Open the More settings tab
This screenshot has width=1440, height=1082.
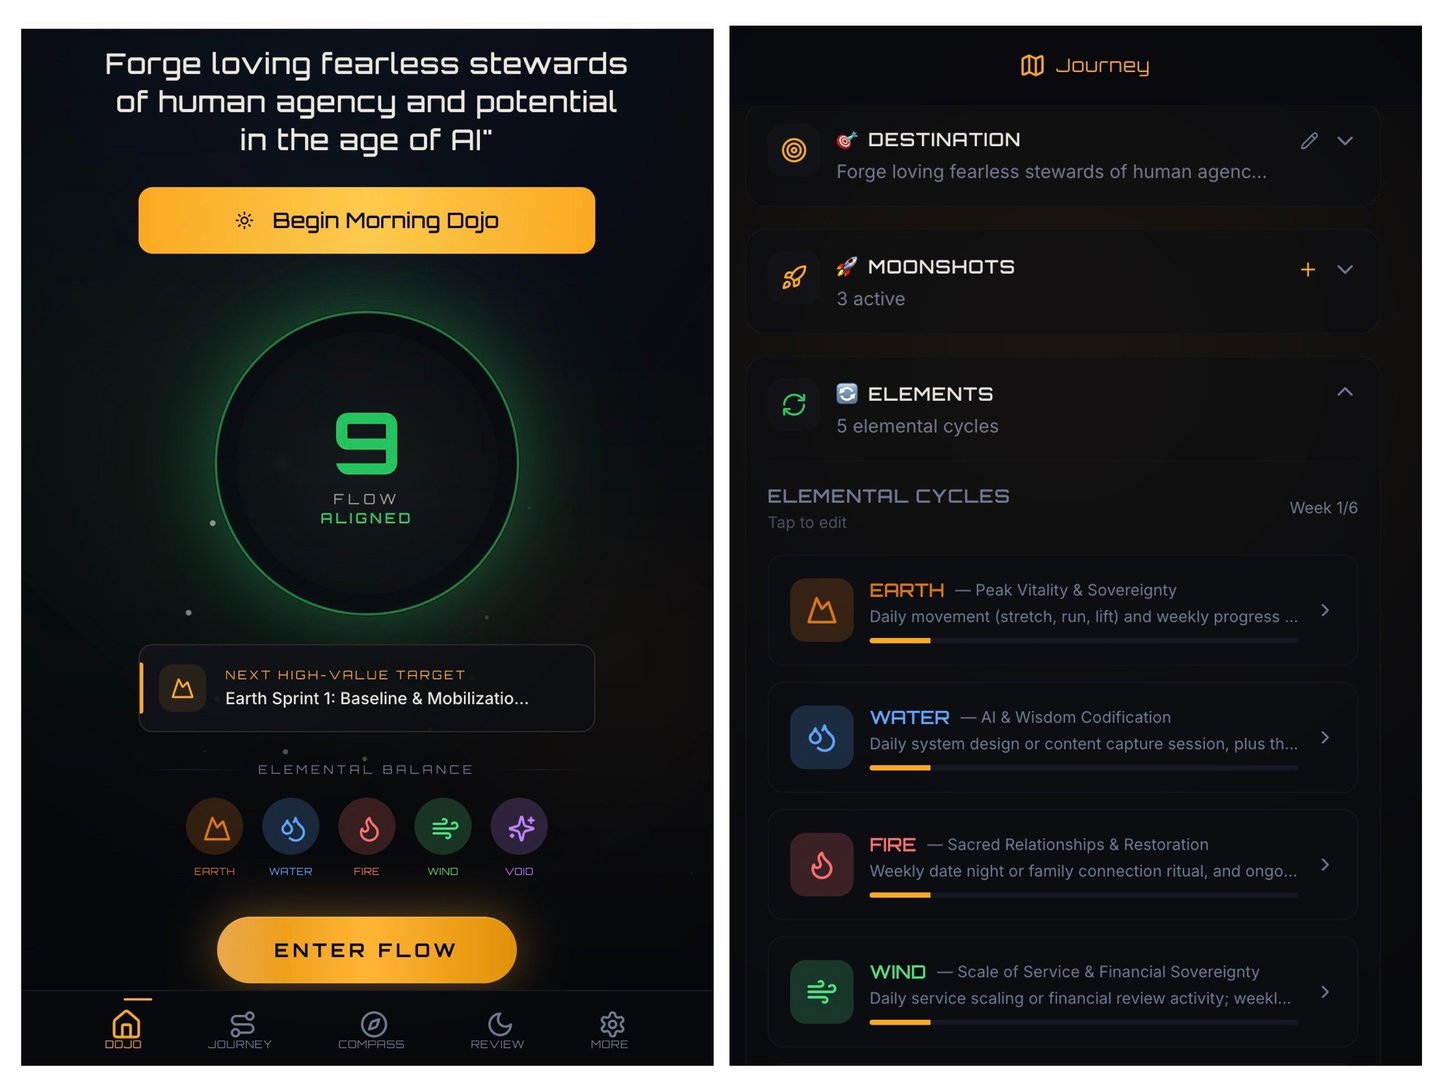click(x=610, y=1030)
